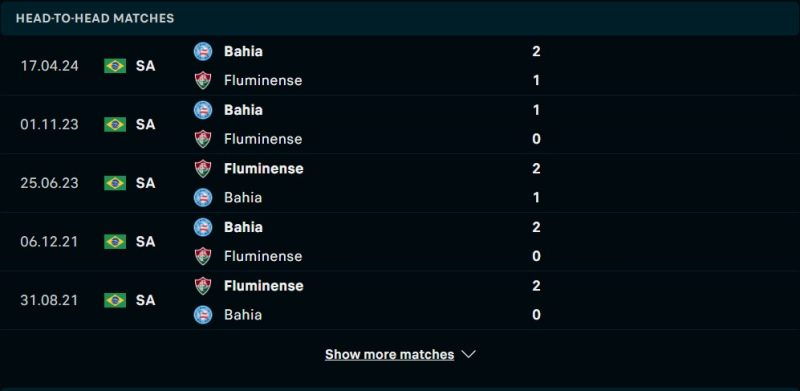The image size is (800, 391).
Task: Click Bahia crest in 31.08.21 match
Action: click(203, 314)
